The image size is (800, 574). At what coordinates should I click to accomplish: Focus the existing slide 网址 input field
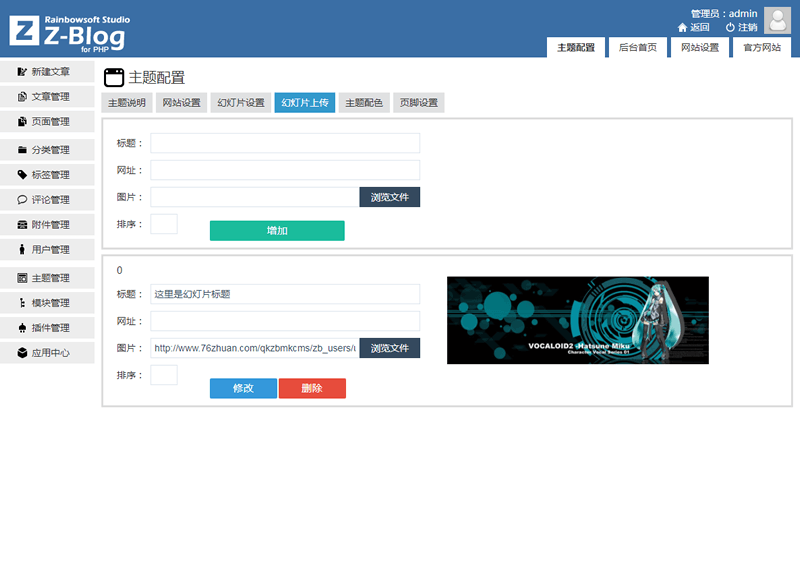click(x=285, y=321)
